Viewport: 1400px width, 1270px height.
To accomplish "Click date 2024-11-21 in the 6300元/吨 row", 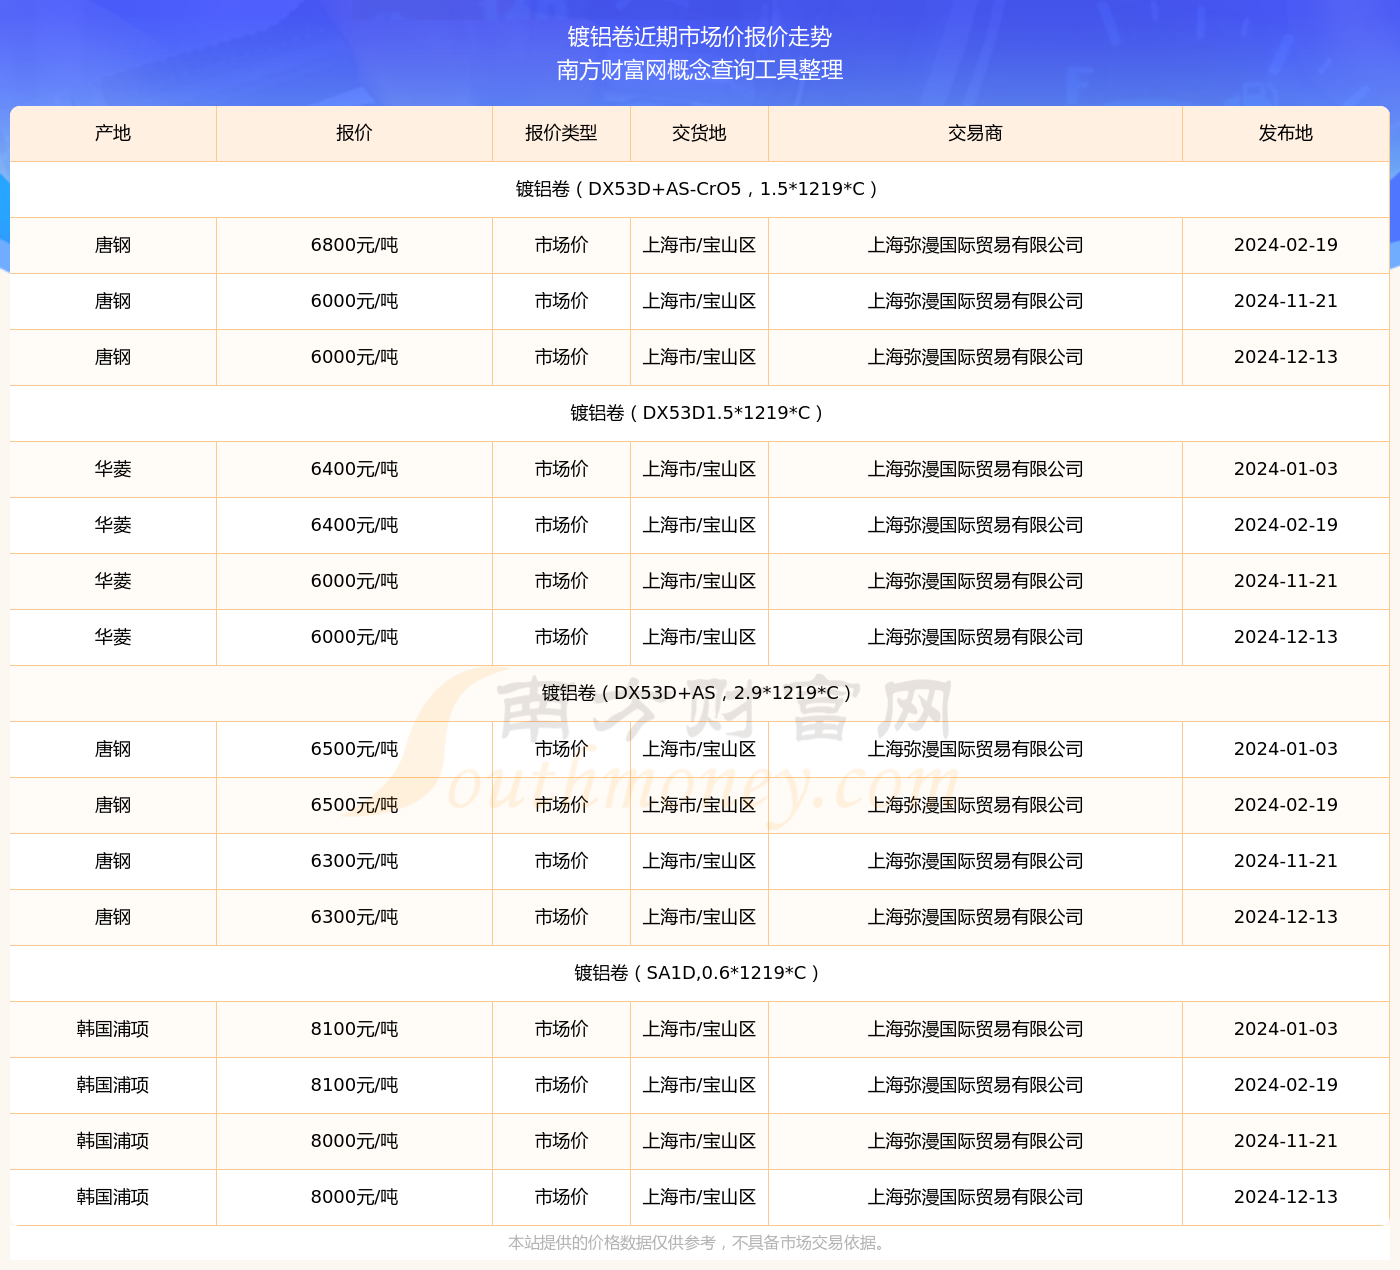I will click(x=1286, y=861).
